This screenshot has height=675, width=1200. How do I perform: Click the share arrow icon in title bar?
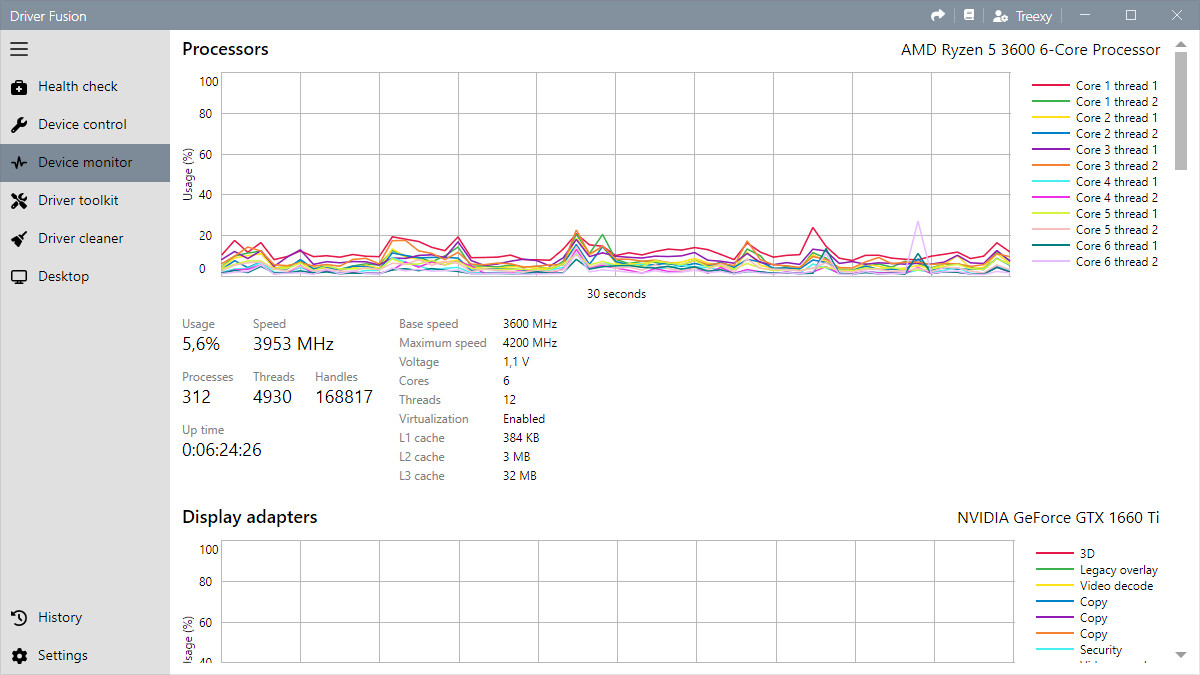tap(938, 15)
